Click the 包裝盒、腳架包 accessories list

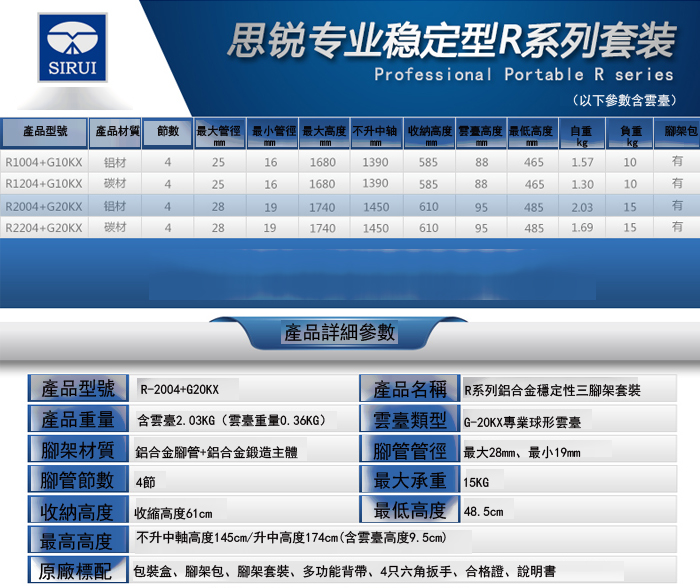345,571
